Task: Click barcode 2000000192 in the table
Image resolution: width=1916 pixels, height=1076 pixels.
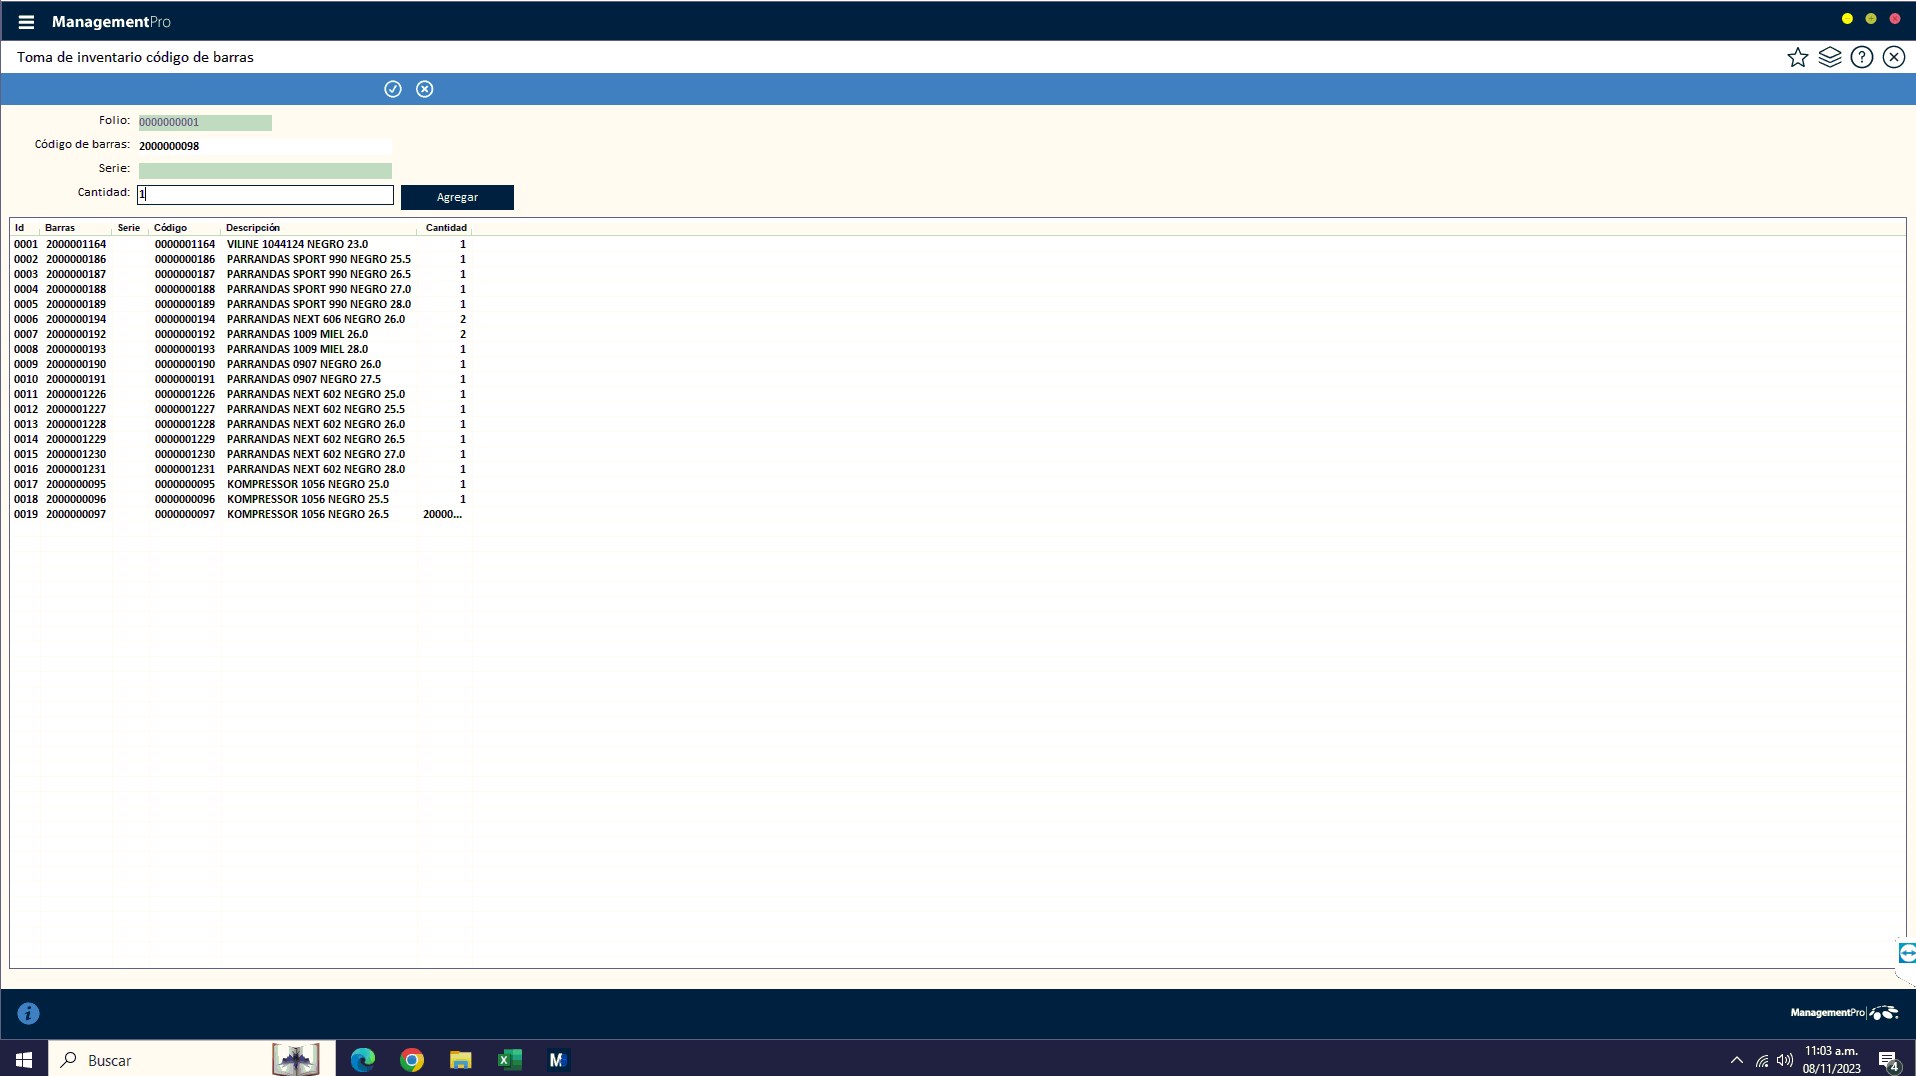Action: (x=76, y=334)
